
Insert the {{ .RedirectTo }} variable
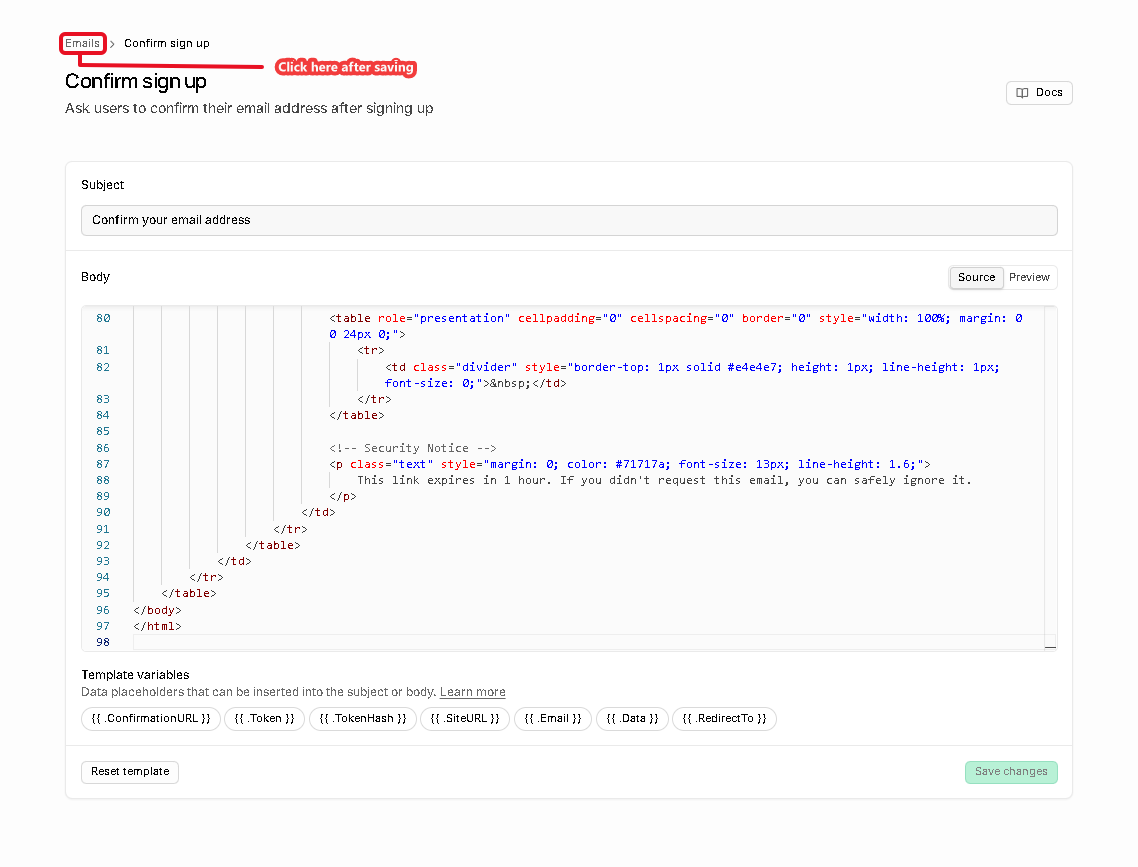click(724, 719)
